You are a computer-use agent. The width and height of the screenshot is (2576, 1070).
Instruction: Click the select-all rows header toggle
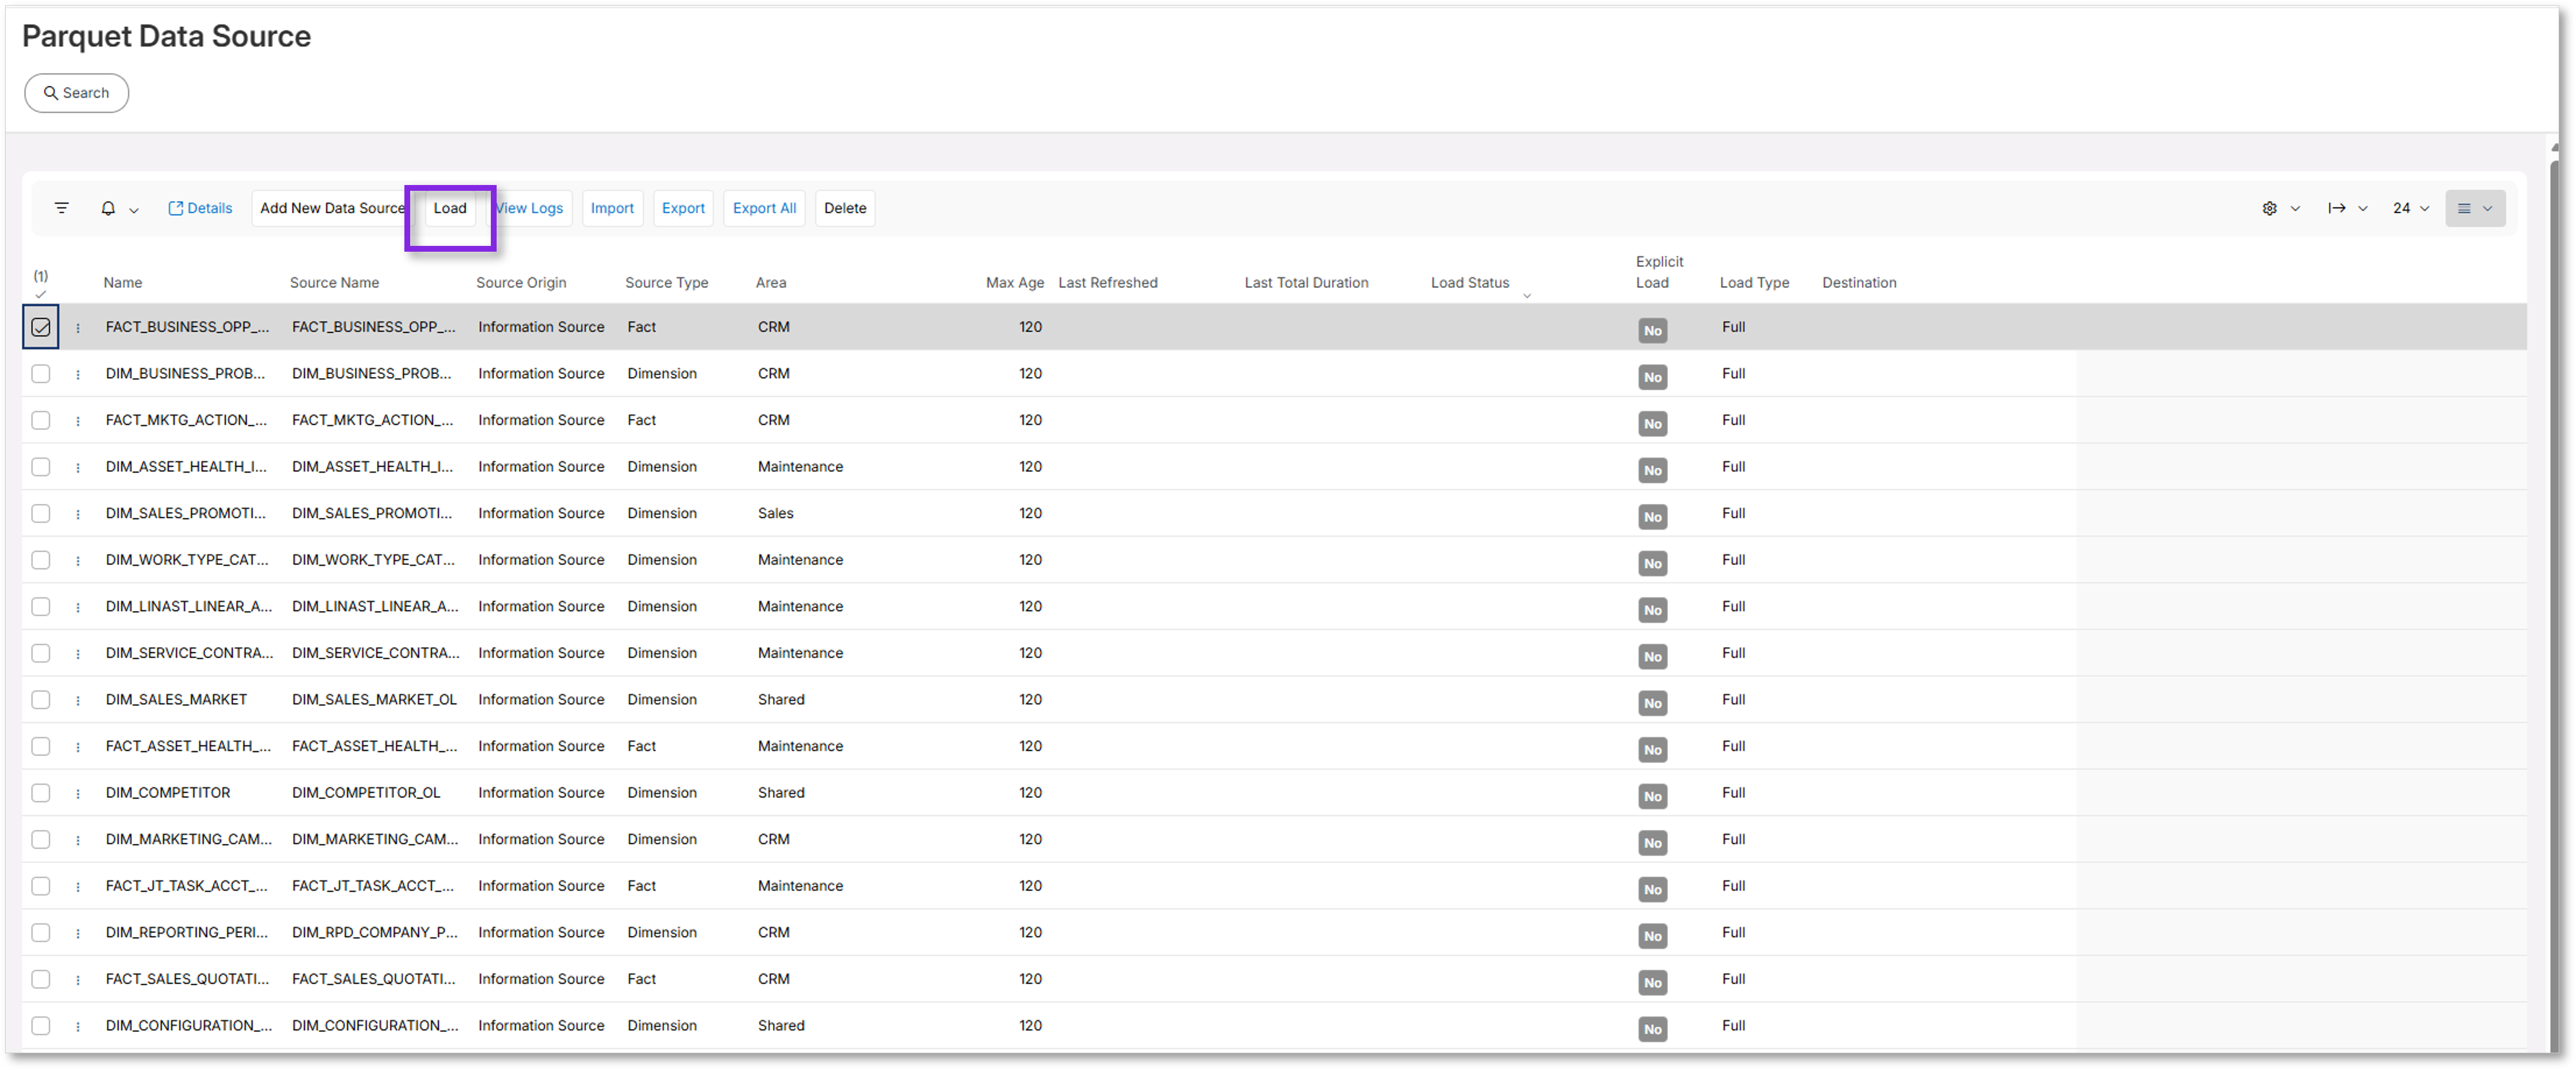point(41,284)
